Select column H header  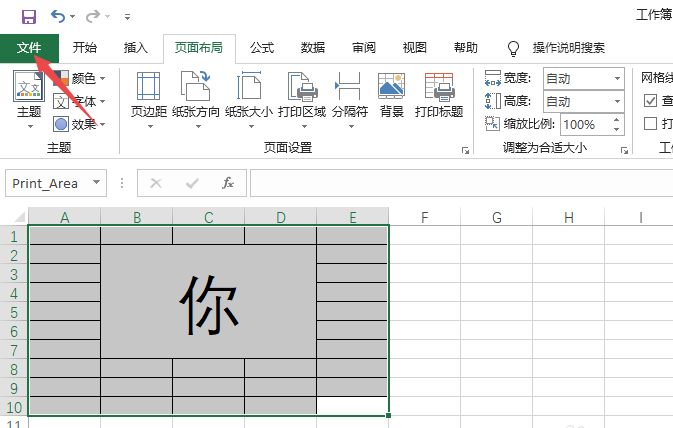[569, 217]
